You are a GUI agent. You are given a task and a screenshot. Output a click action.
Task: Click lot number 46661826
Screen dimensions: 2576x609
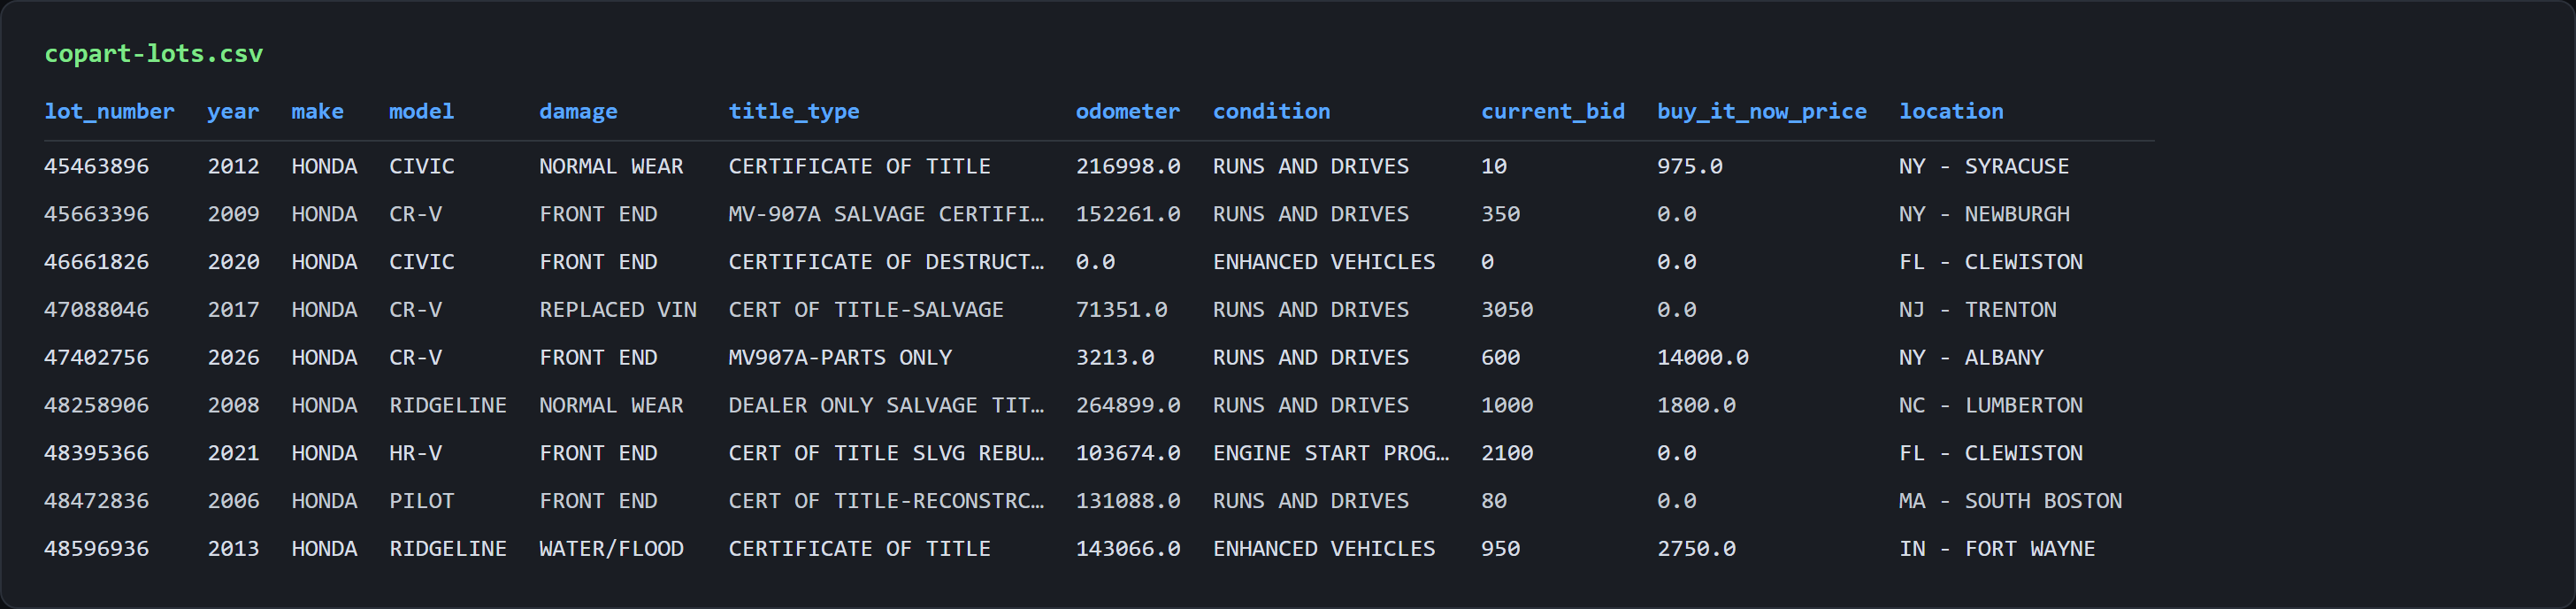(96, 262)
